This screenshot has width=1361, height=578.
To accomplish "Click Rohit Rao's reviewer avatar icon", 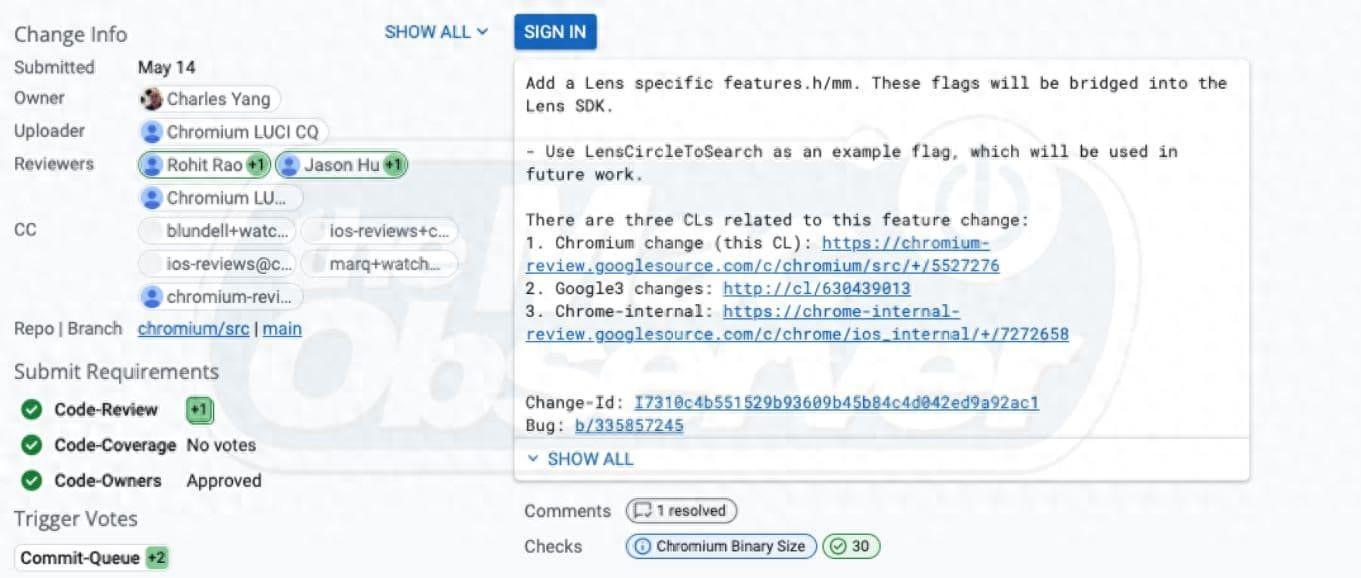I will click(152, 165).
